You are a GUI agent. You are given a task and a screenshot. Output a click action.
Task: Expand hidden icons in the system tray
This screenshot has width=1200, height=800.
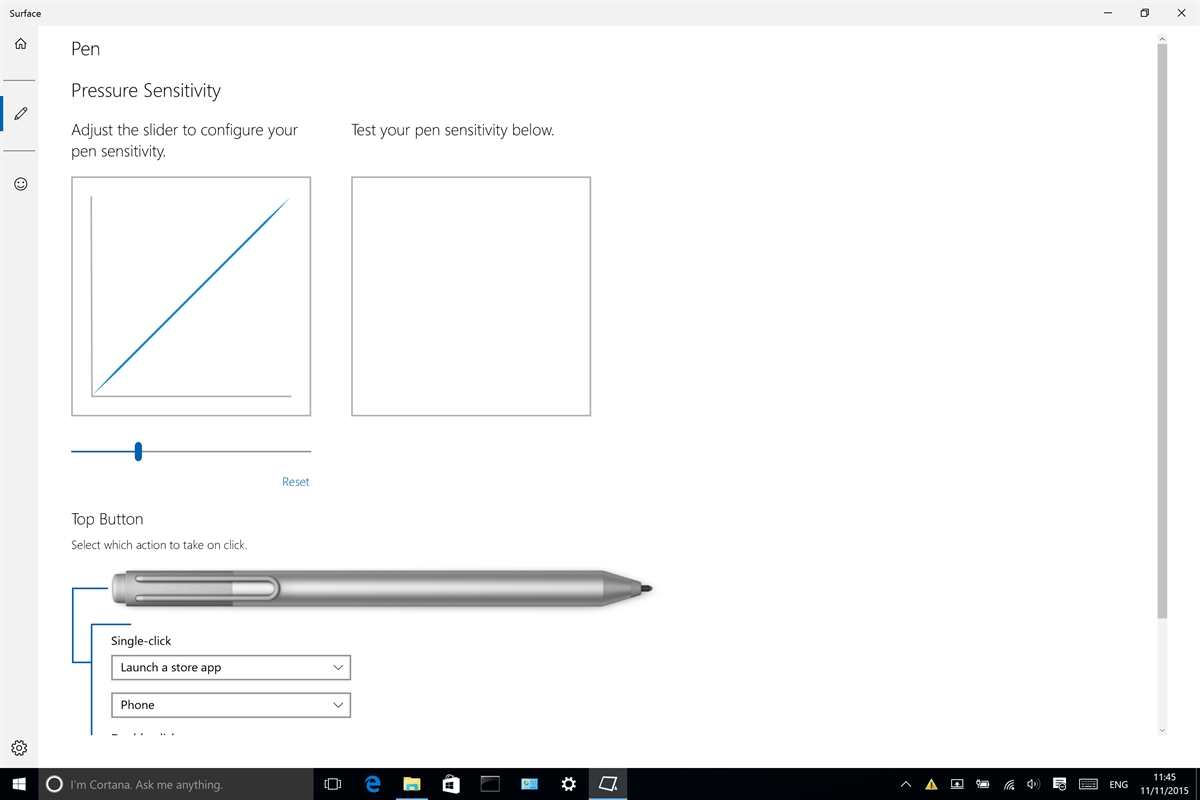905,784
